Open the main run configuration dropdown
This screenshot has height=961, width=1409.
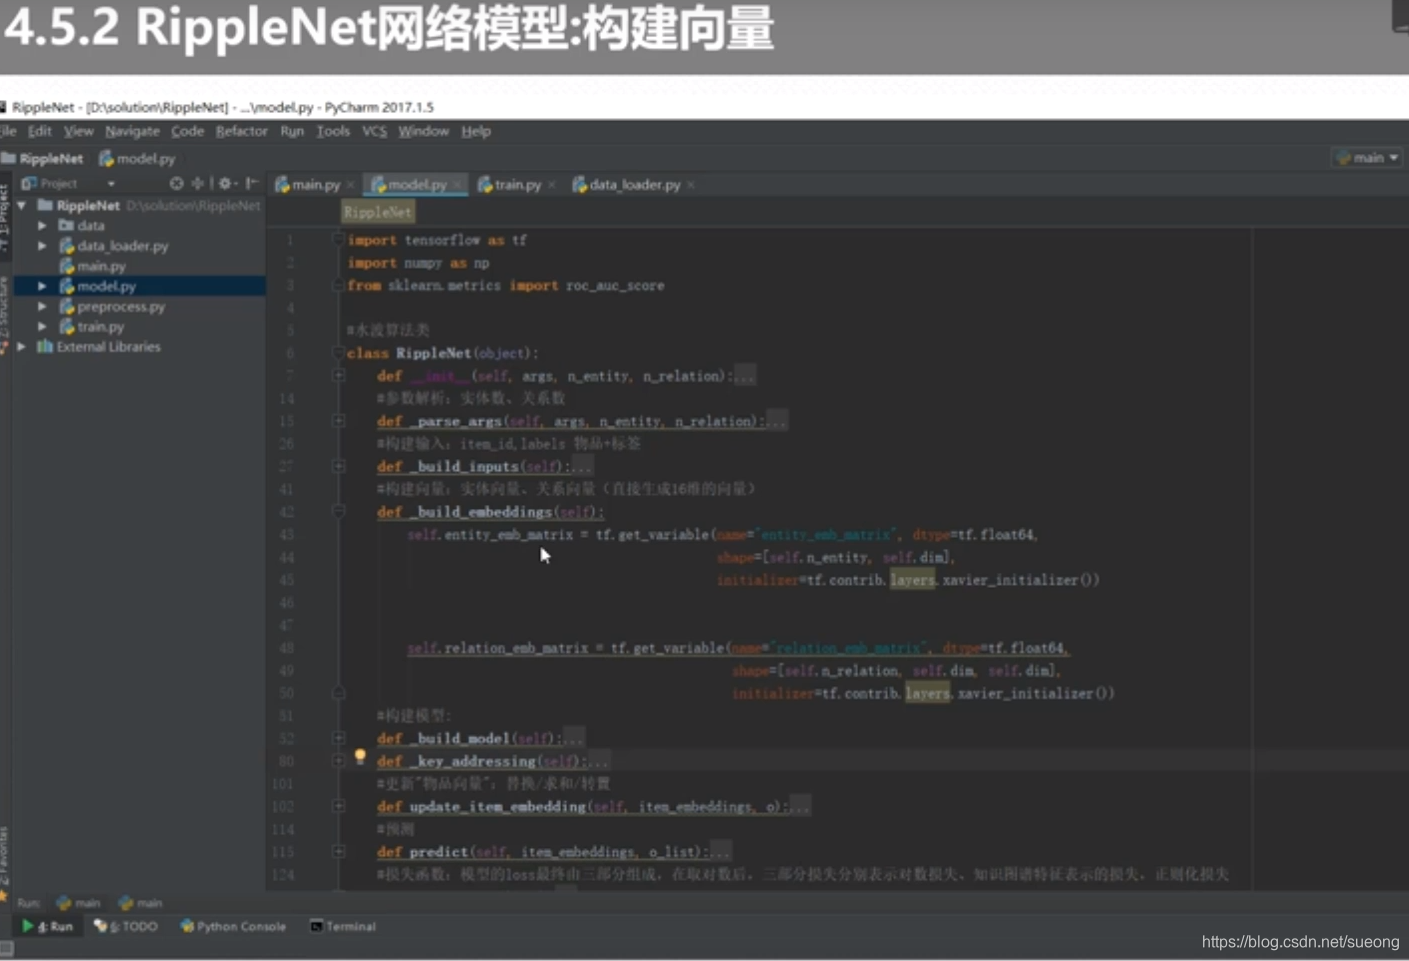pyautogui.click(x=1368, y=158)
